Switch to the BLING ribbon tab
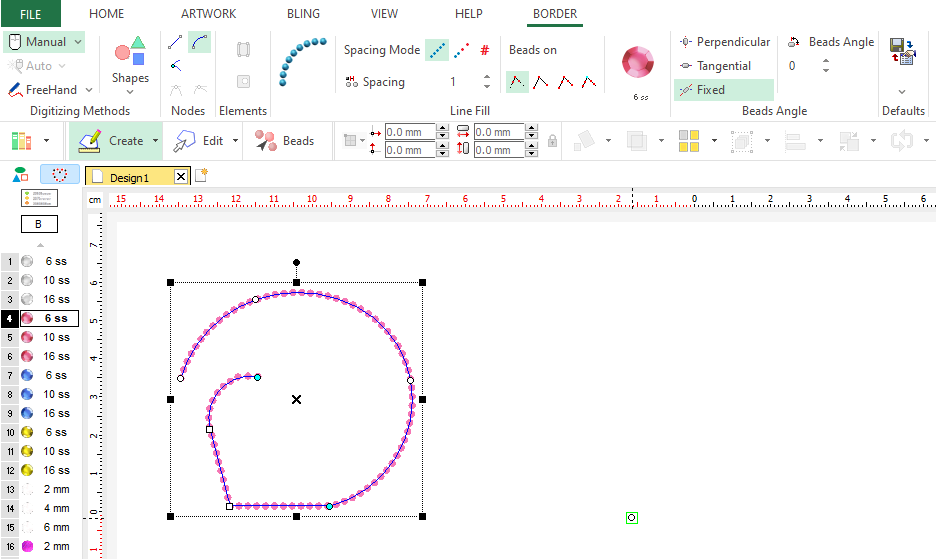Viewport: 936px width, 559px height. coord(303,13)
